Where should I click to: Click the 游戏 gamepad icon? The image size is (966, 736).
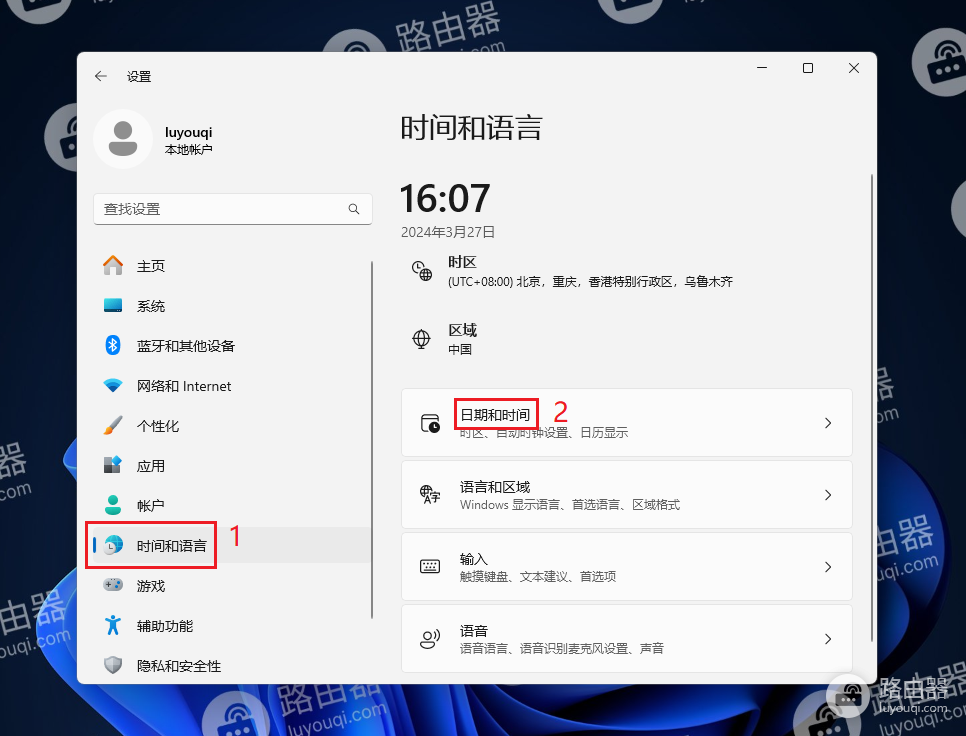113,584
